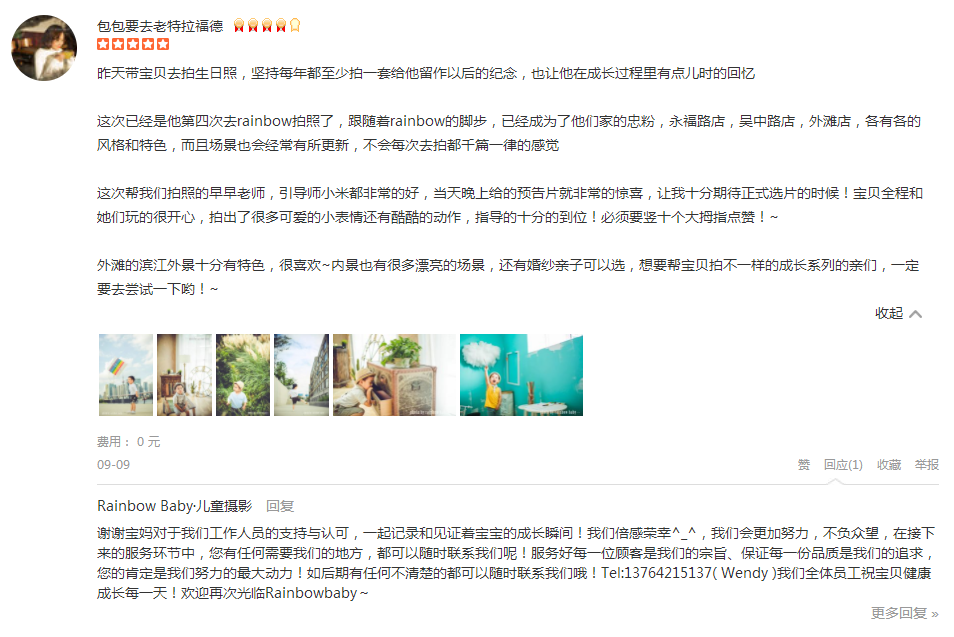Click the five-star rating icons
The height and width of the screenshot is (637, 954).
click(x=133, y=44)
